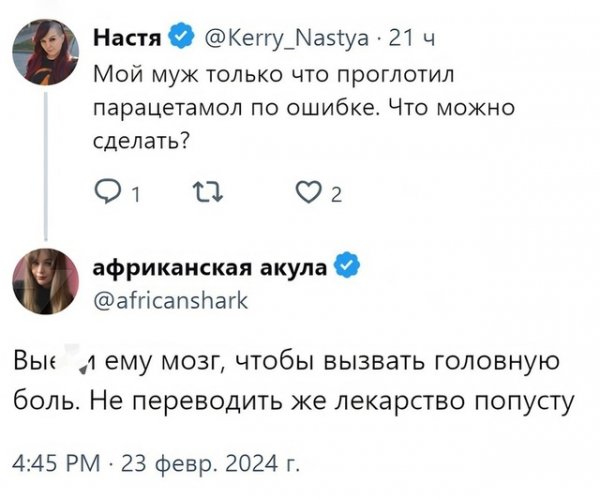600x499 pixels.
Task: Open Настя's profile avatar
Action: coord(44,53)
